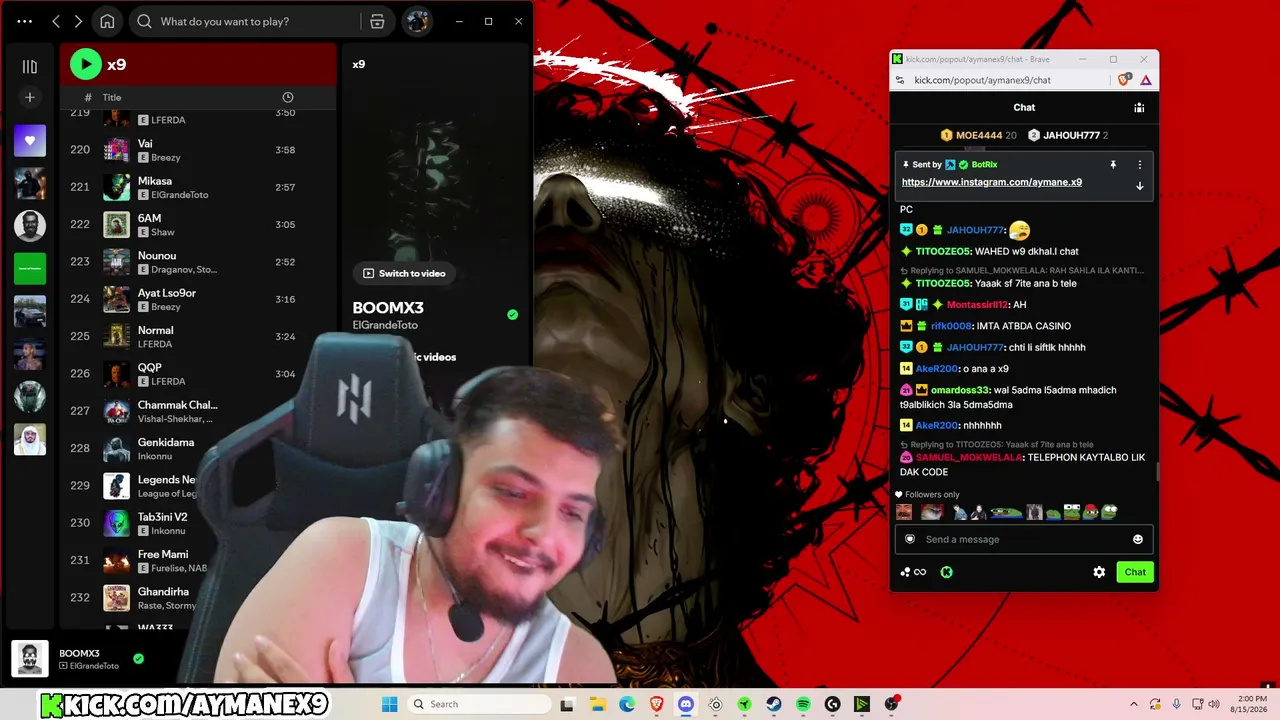The width and height of the screenshot is (1280, 720).
Task: Click green Kick icon below chat input
Action: tap(946, 572)
